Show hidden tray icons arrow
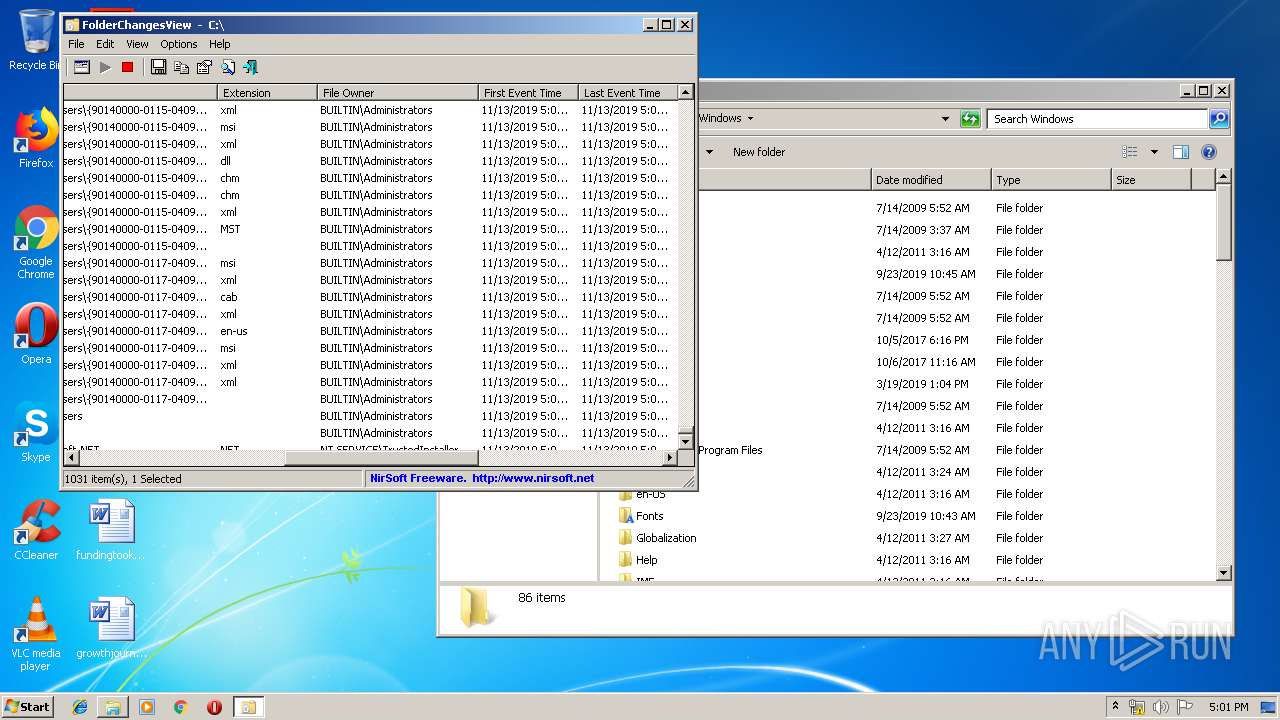 1116,707
